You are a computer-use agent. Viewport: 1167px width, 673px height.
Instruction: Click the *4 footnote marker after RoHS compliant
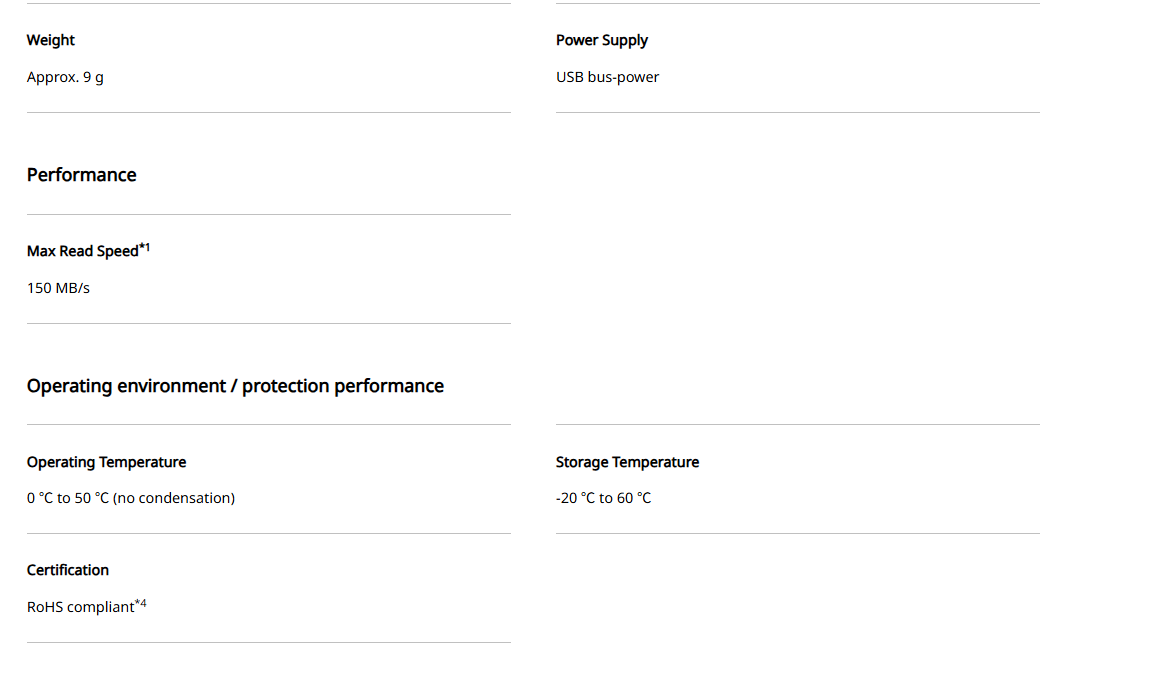coord(141,603)
